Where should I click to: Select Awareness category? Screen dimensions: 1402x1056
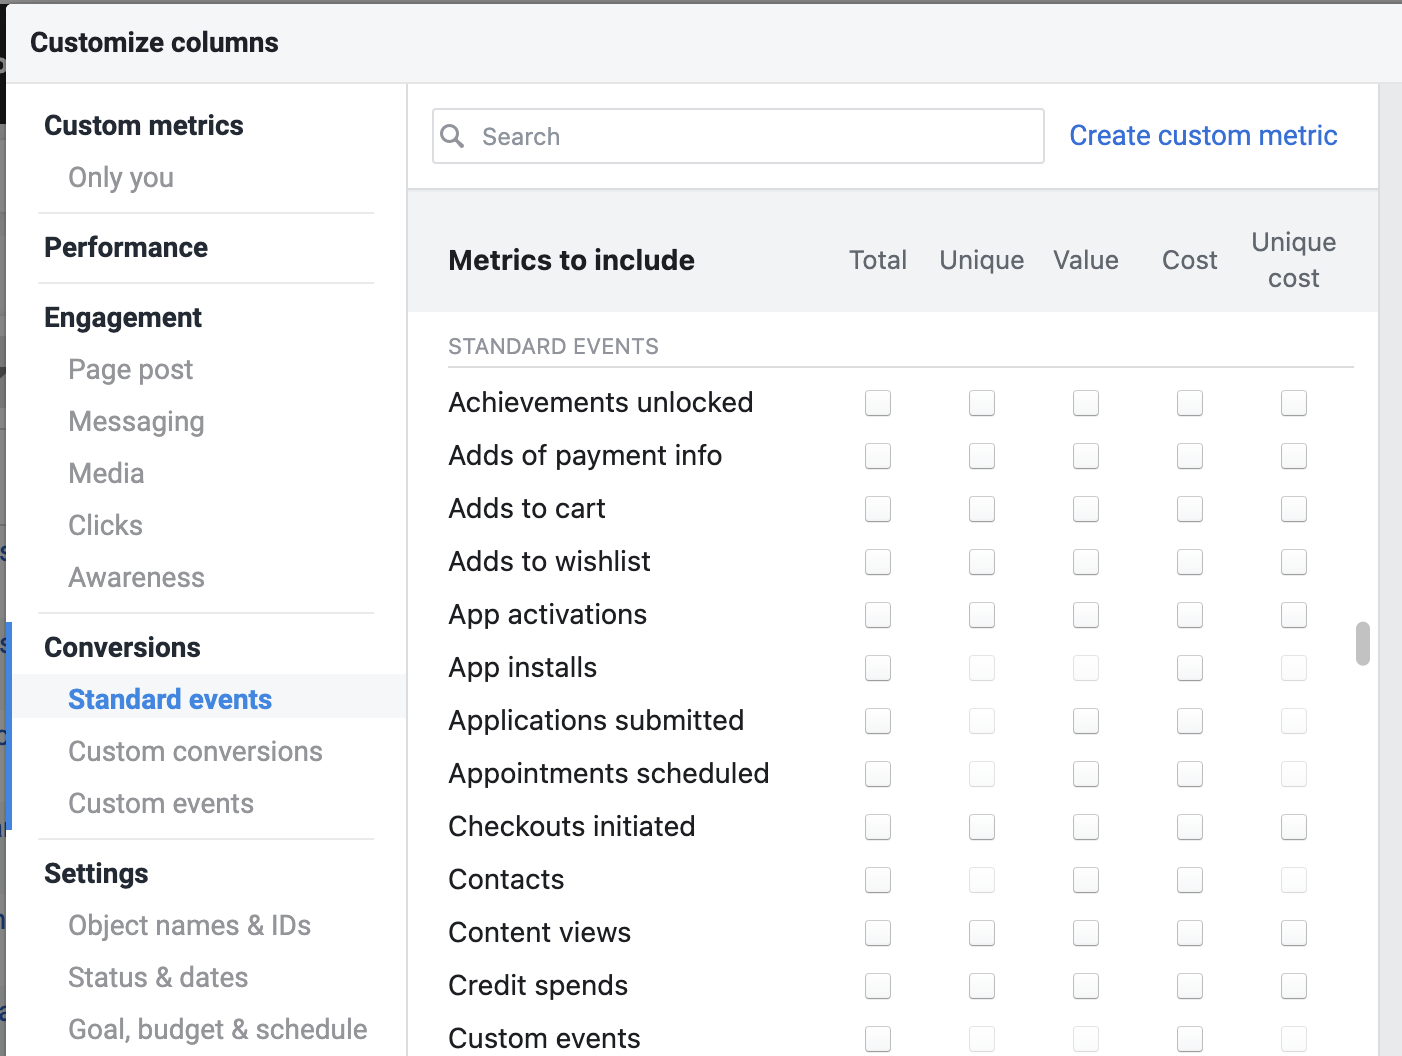(136, 577)
